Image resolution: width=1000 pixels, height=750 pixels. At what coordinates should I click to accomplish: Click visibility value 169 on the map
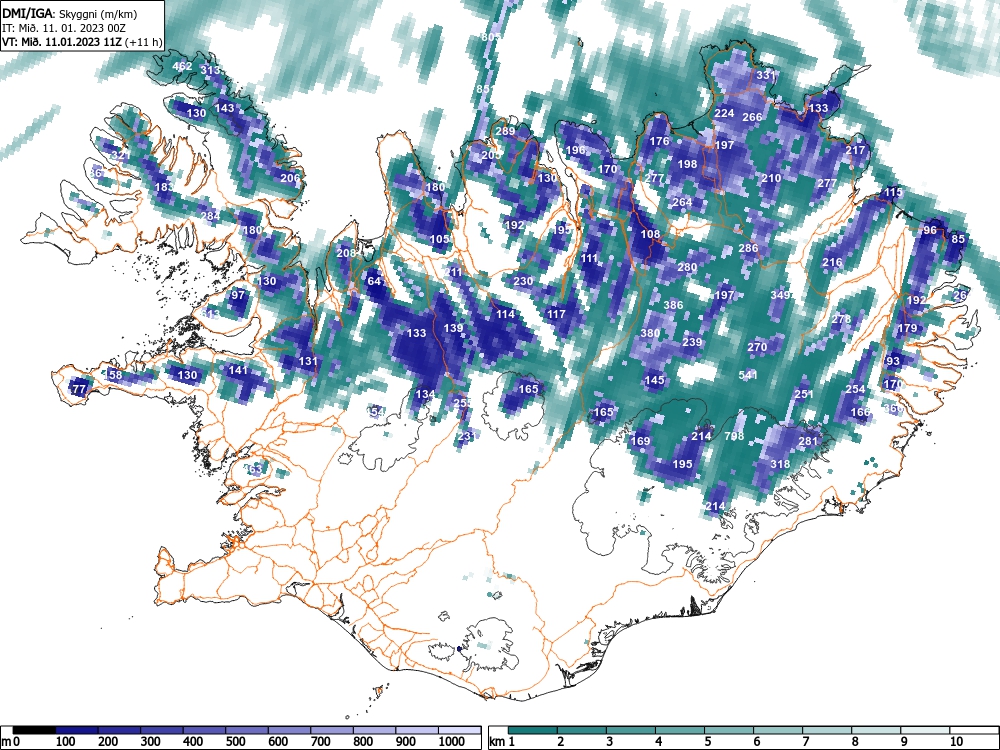coord(640,441)
